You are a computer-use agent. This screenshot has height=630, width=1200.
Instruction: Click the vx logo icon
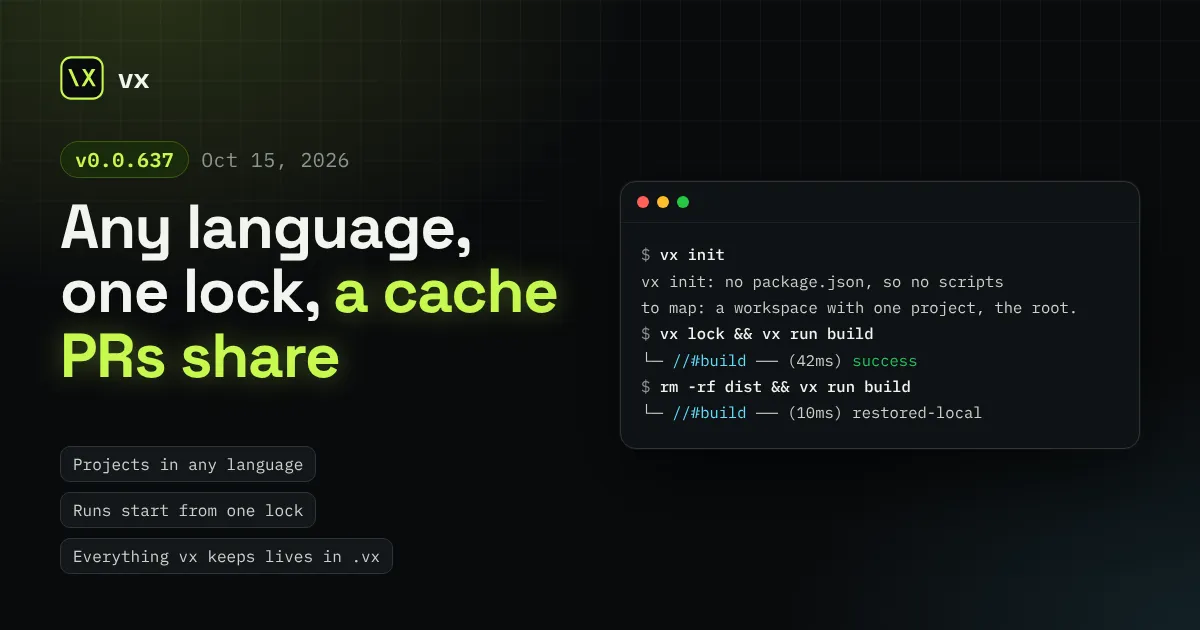point(82,78)
